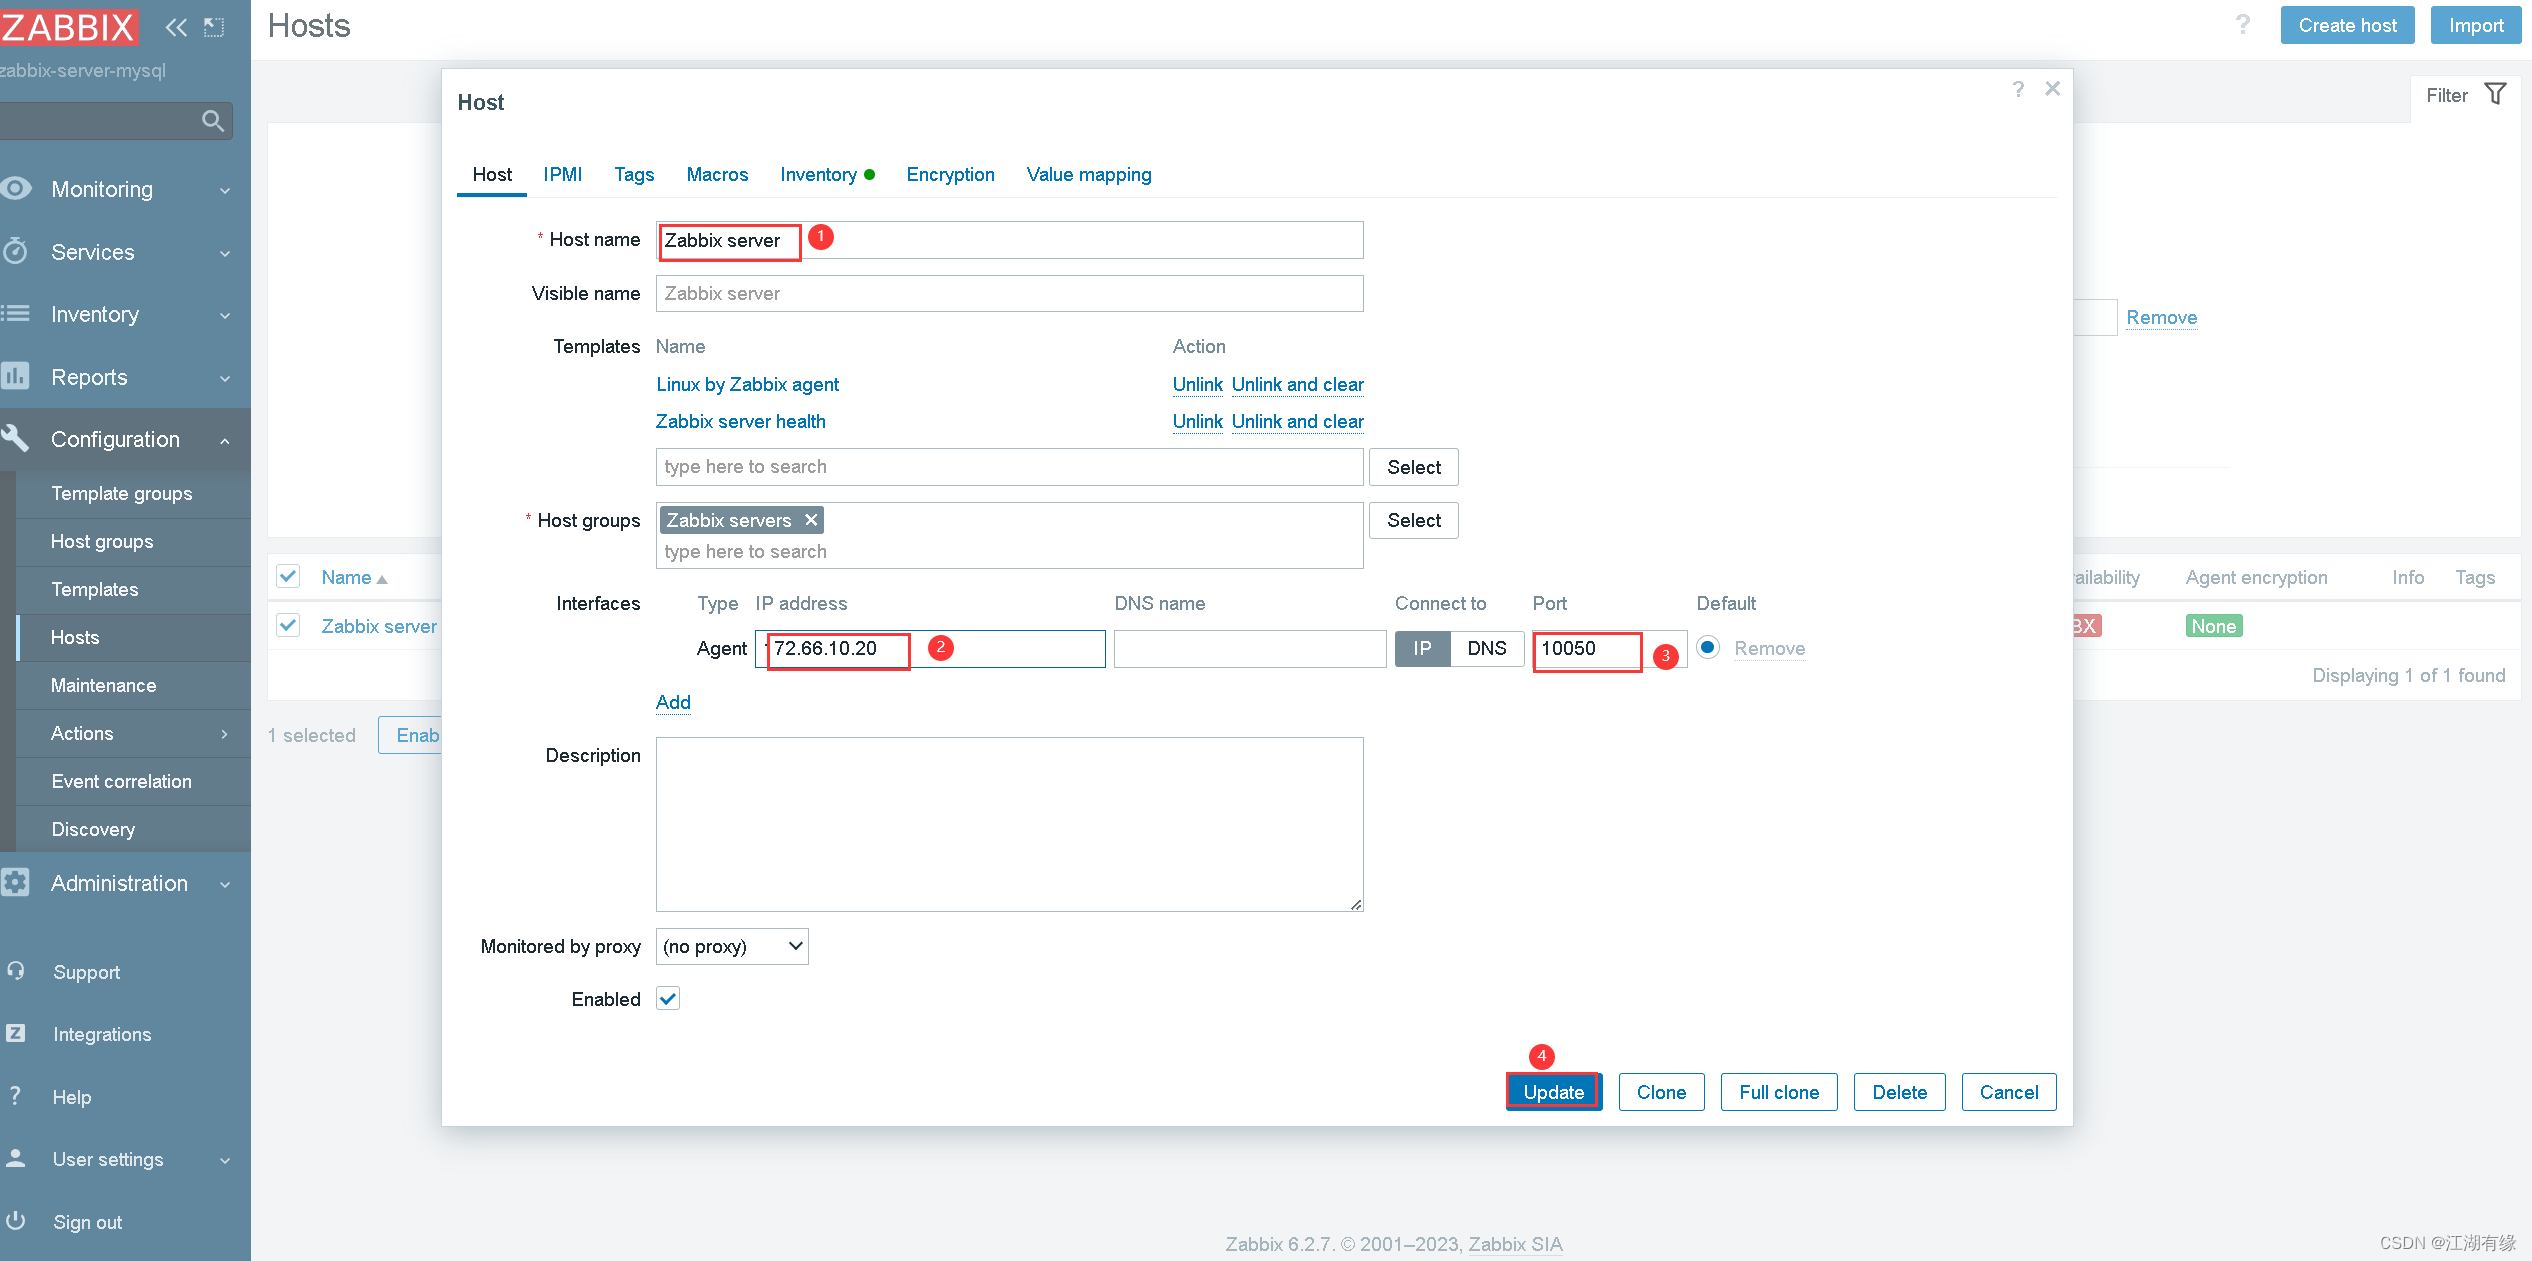Open Discovery in Configuration menu
The height and width of the screenshot is (1261, 2532).
point(133,829)
